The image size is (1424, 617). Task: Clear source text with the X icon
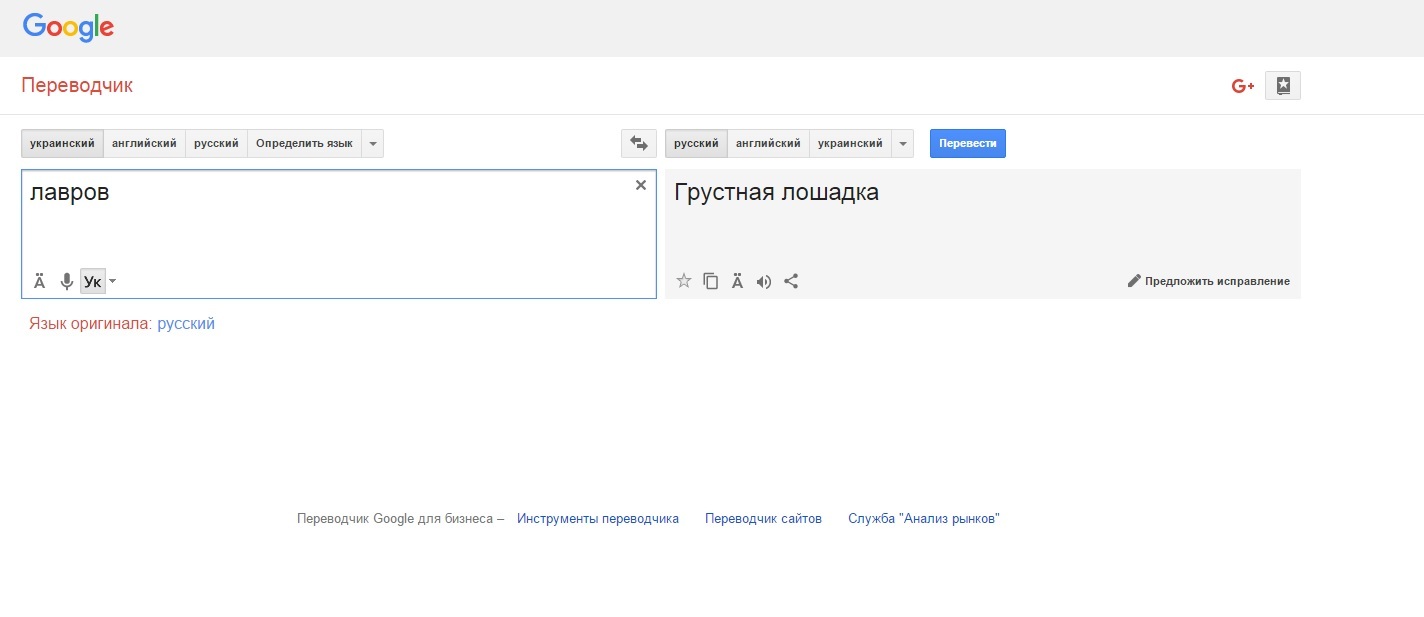(641, 185)
